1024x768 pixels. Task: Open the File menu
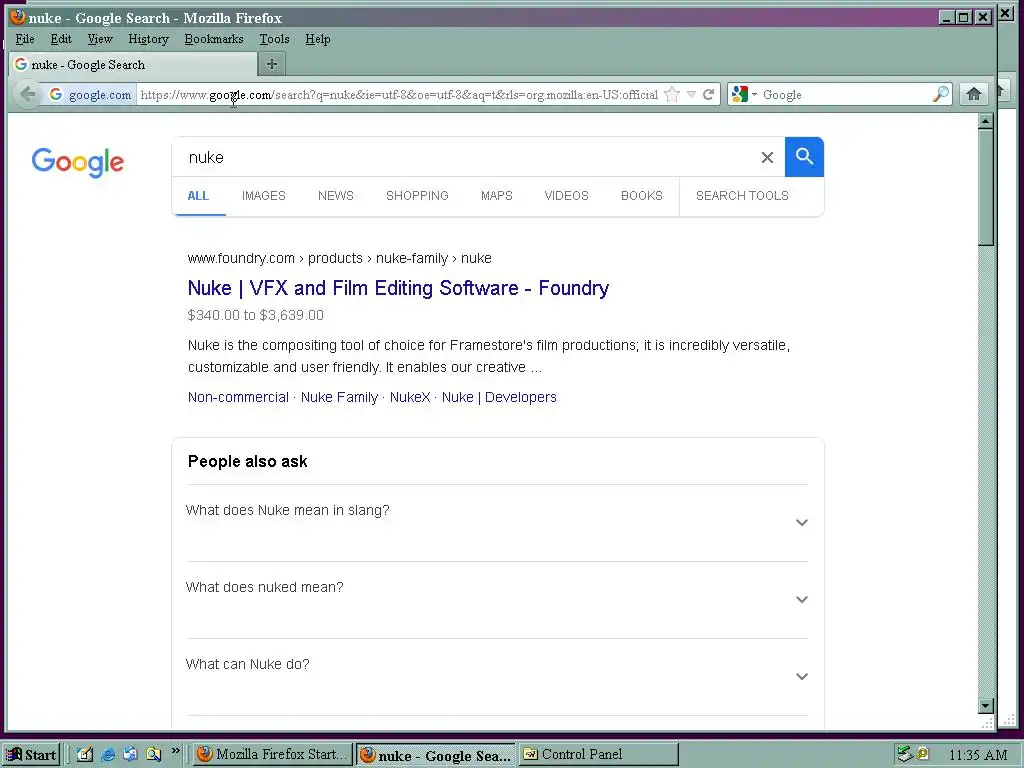25,39
